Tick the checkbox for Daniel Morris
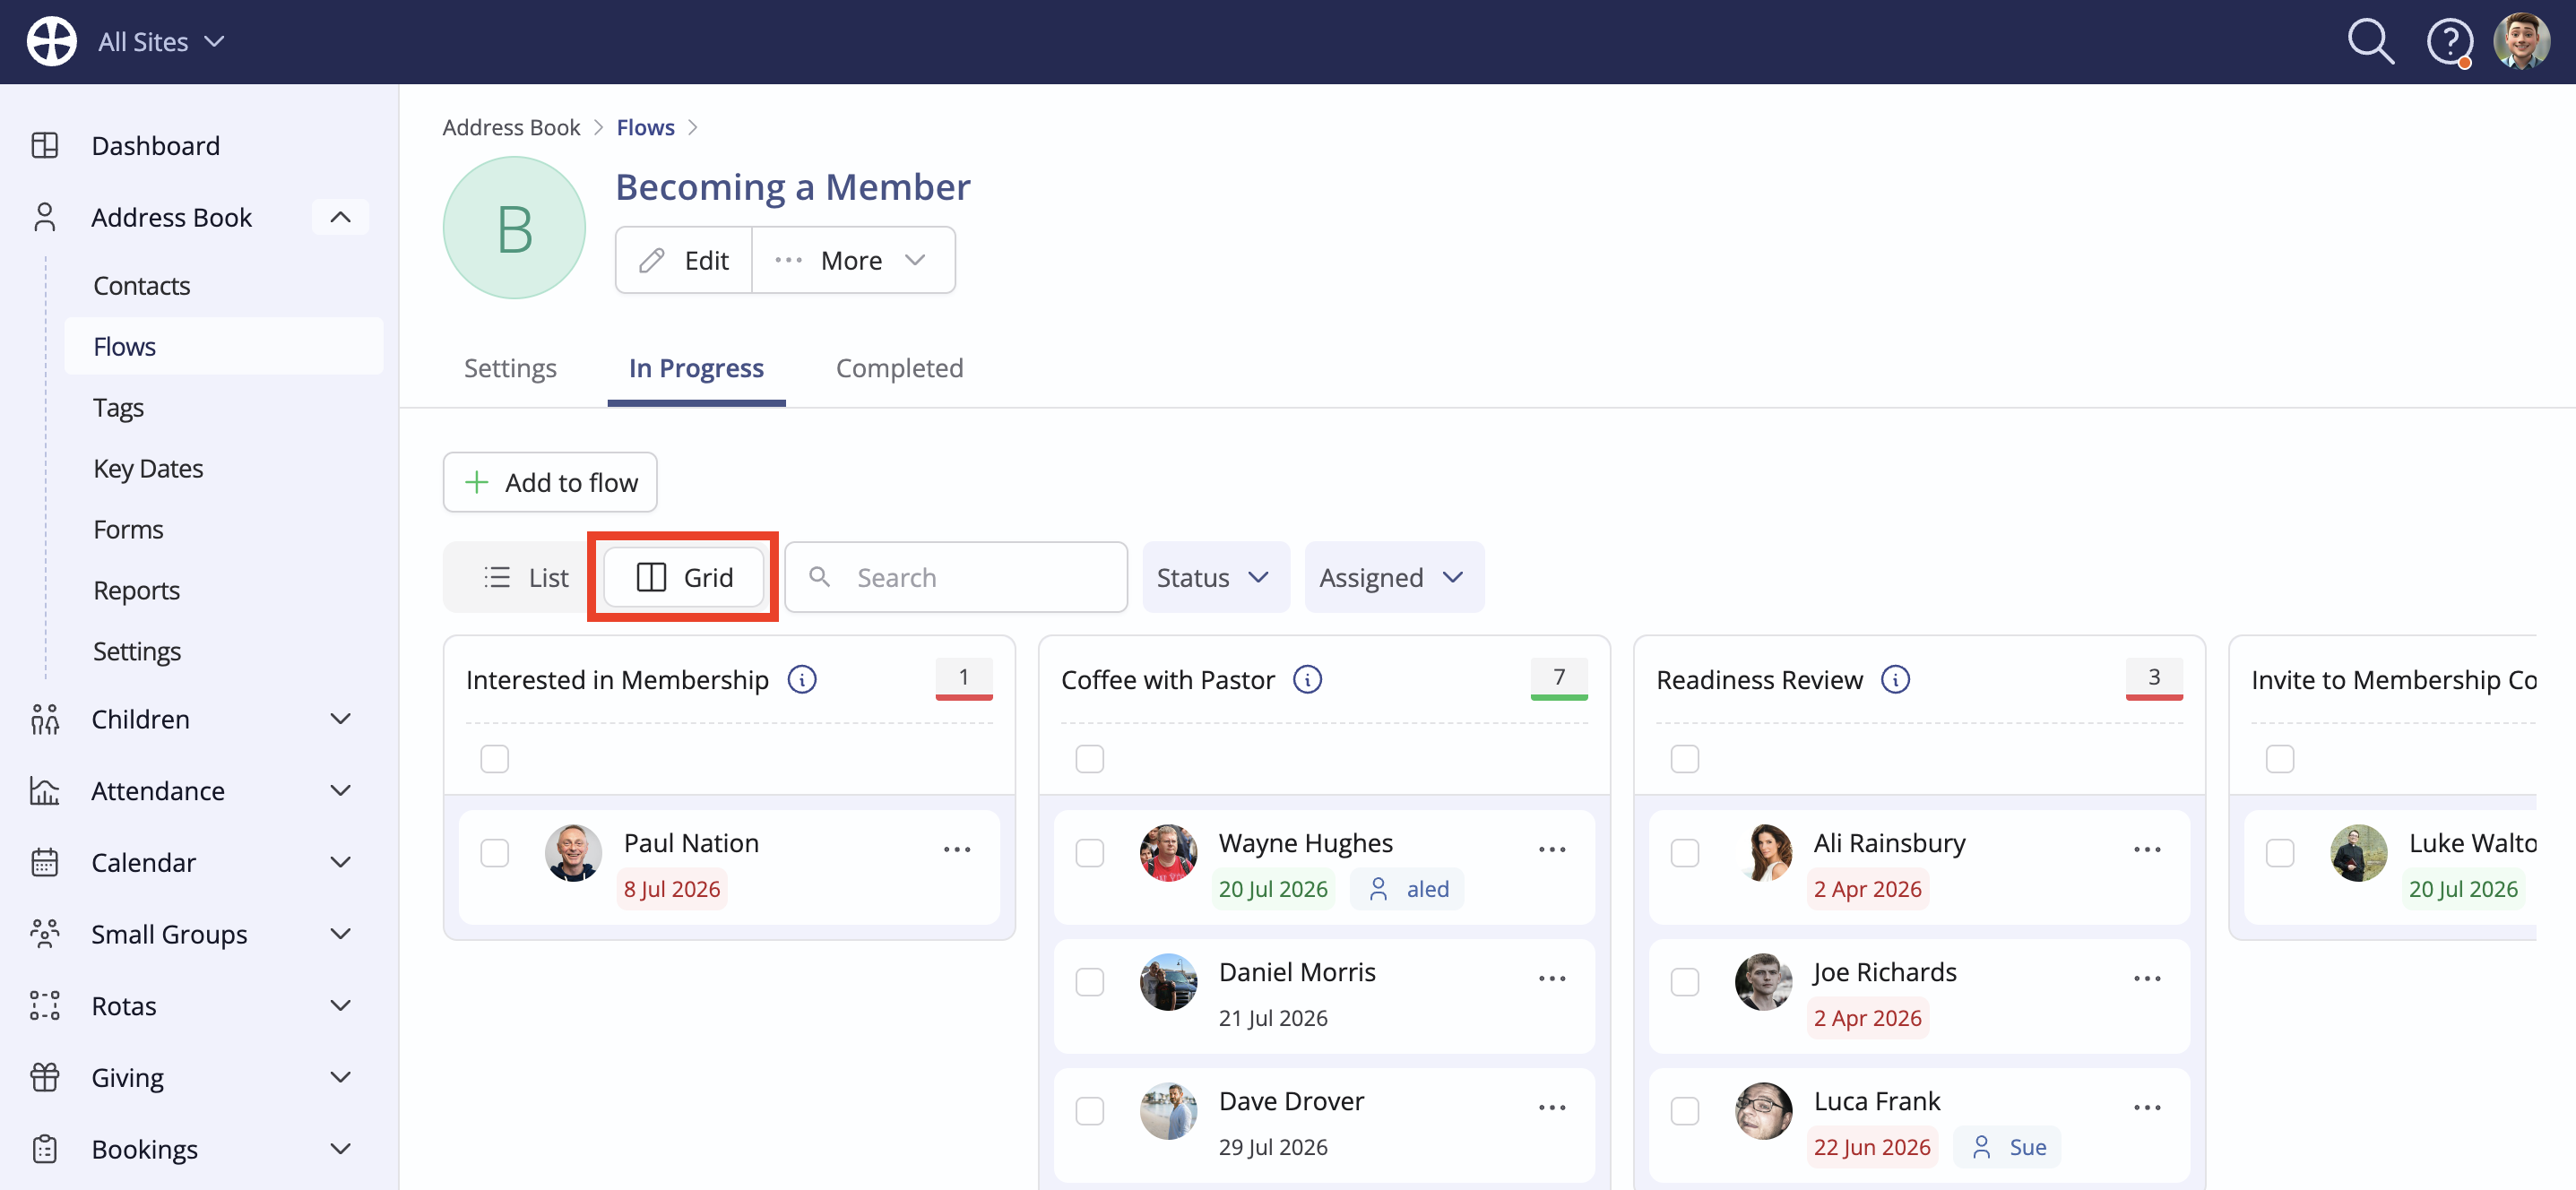 click(1090, 982)
